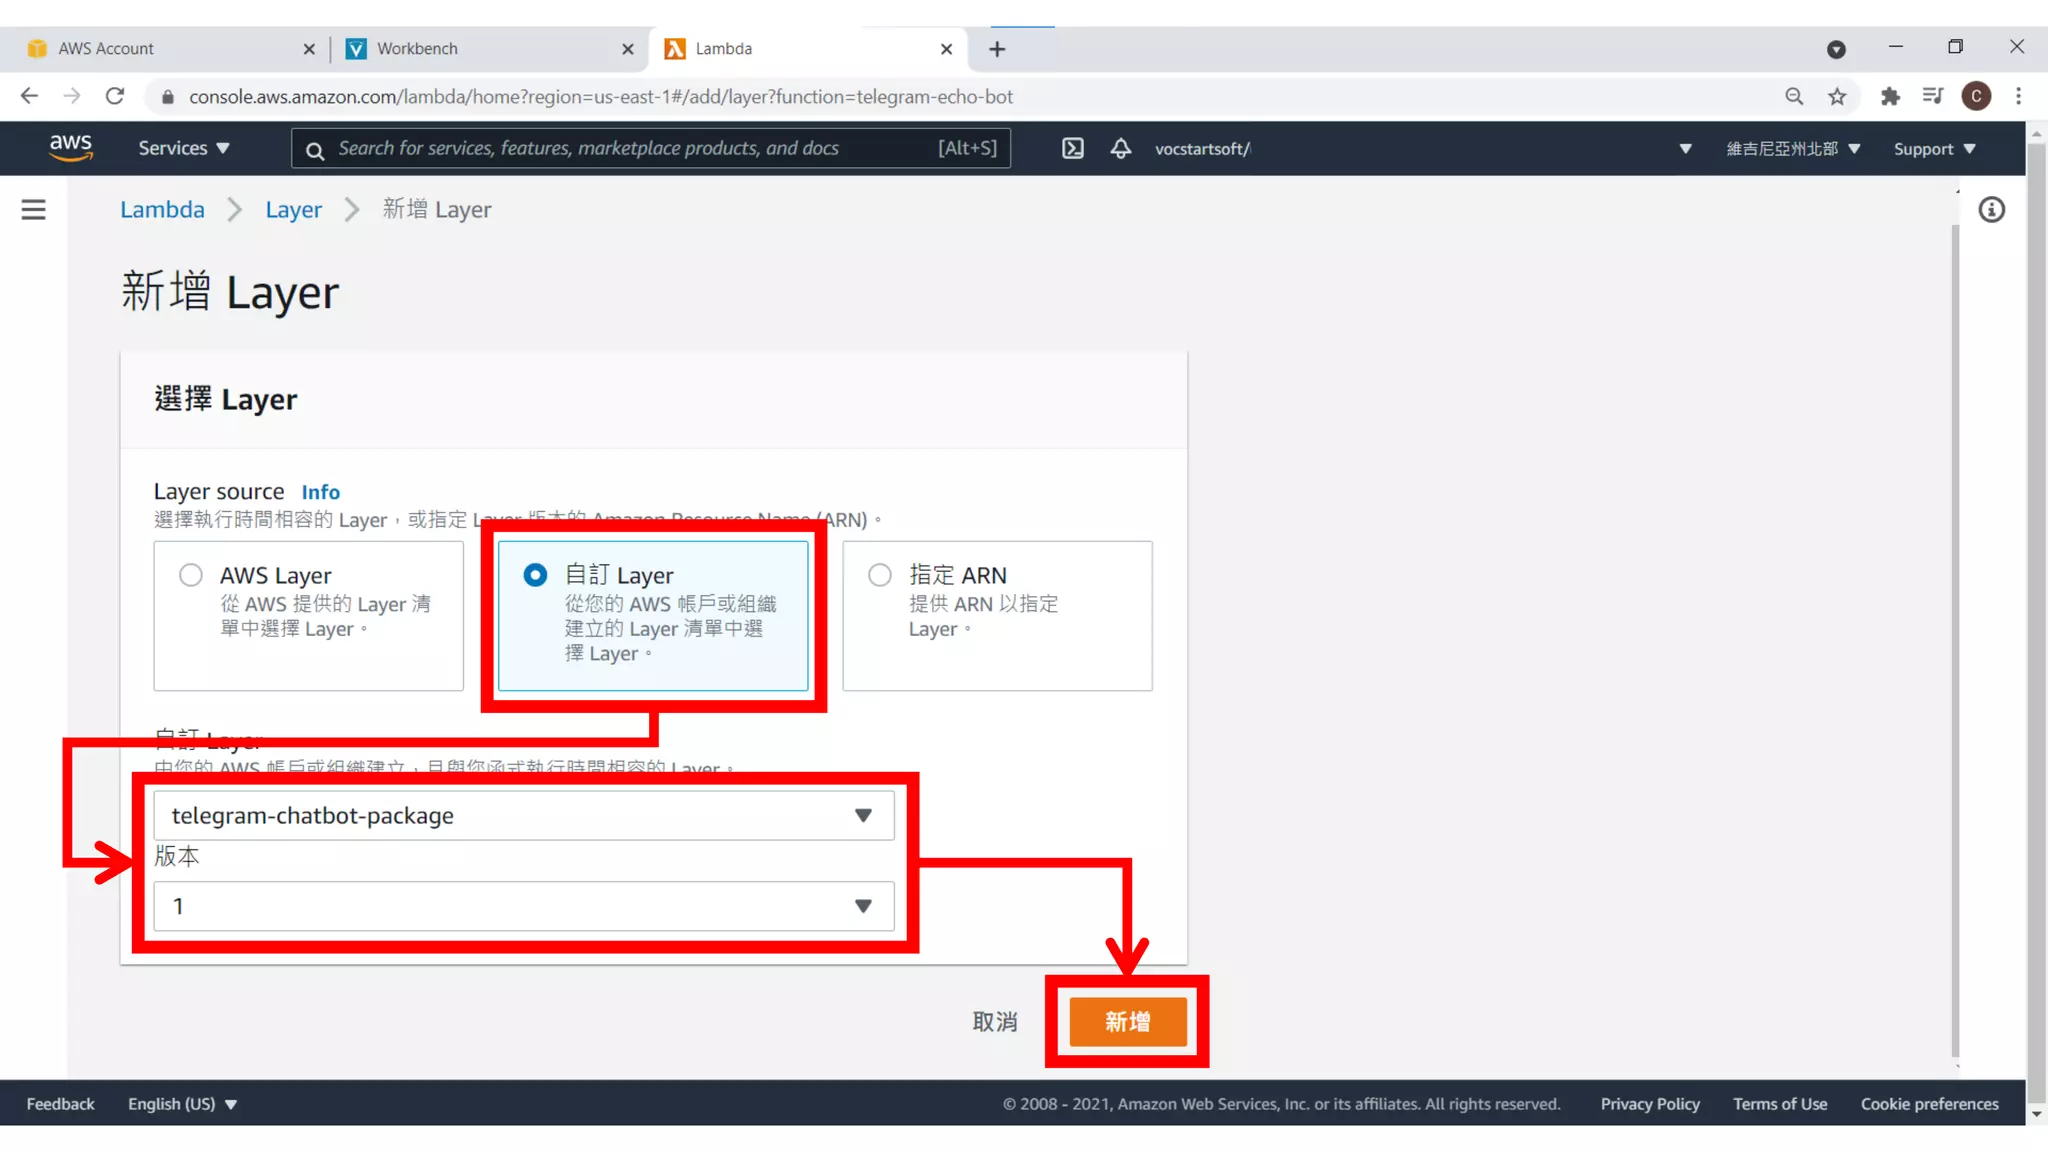This screenshot has width=2048, height=1152.
Task: Select the 指定 ARN radio option
Action: pos(880,575)
